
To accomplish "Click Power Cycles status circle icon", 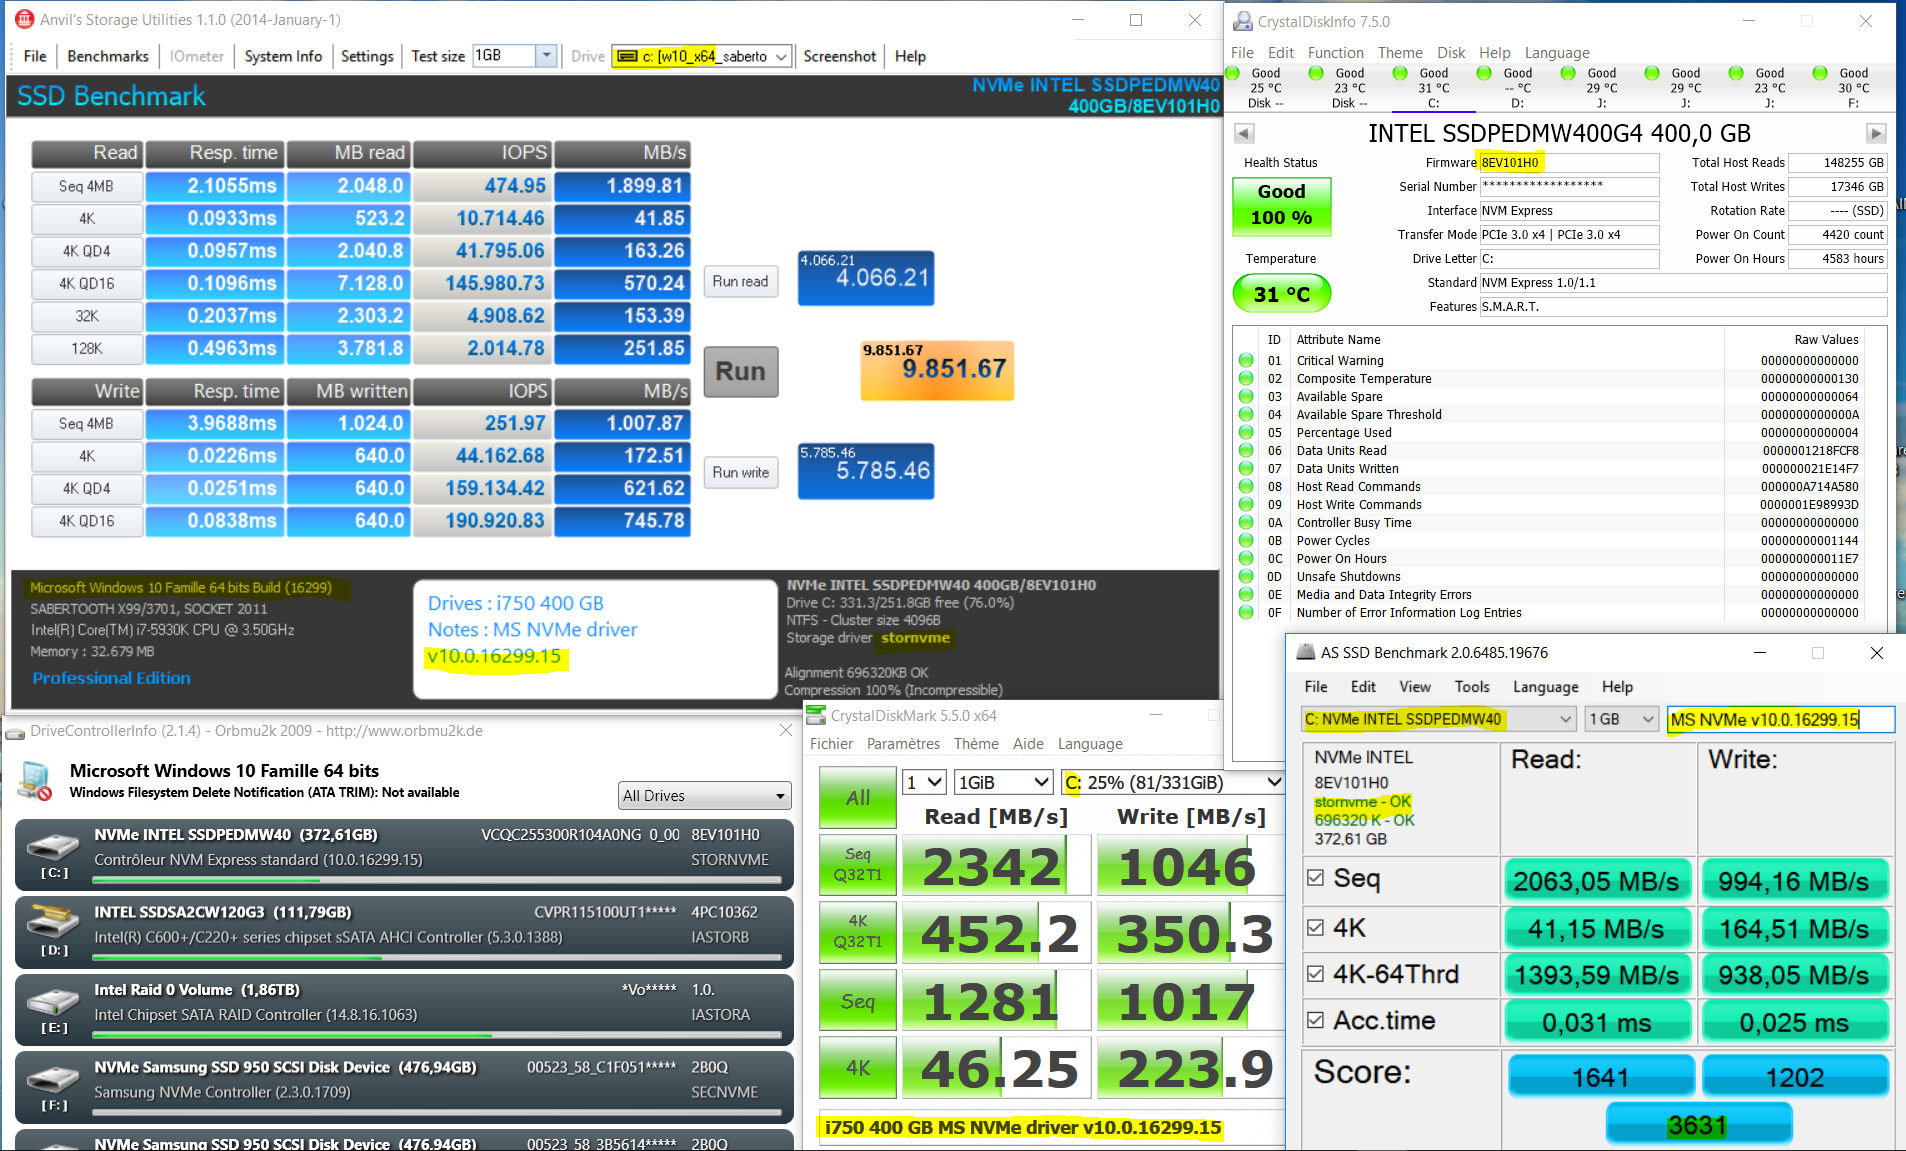I will tap(1246, 541).
